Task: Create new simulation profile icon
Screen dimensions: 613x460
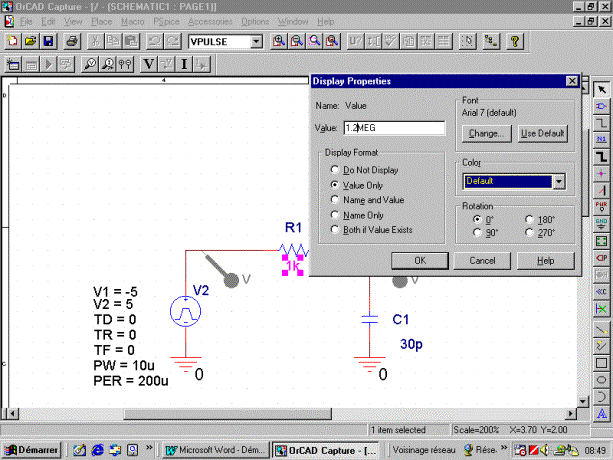Action: (x=13, y=64)
